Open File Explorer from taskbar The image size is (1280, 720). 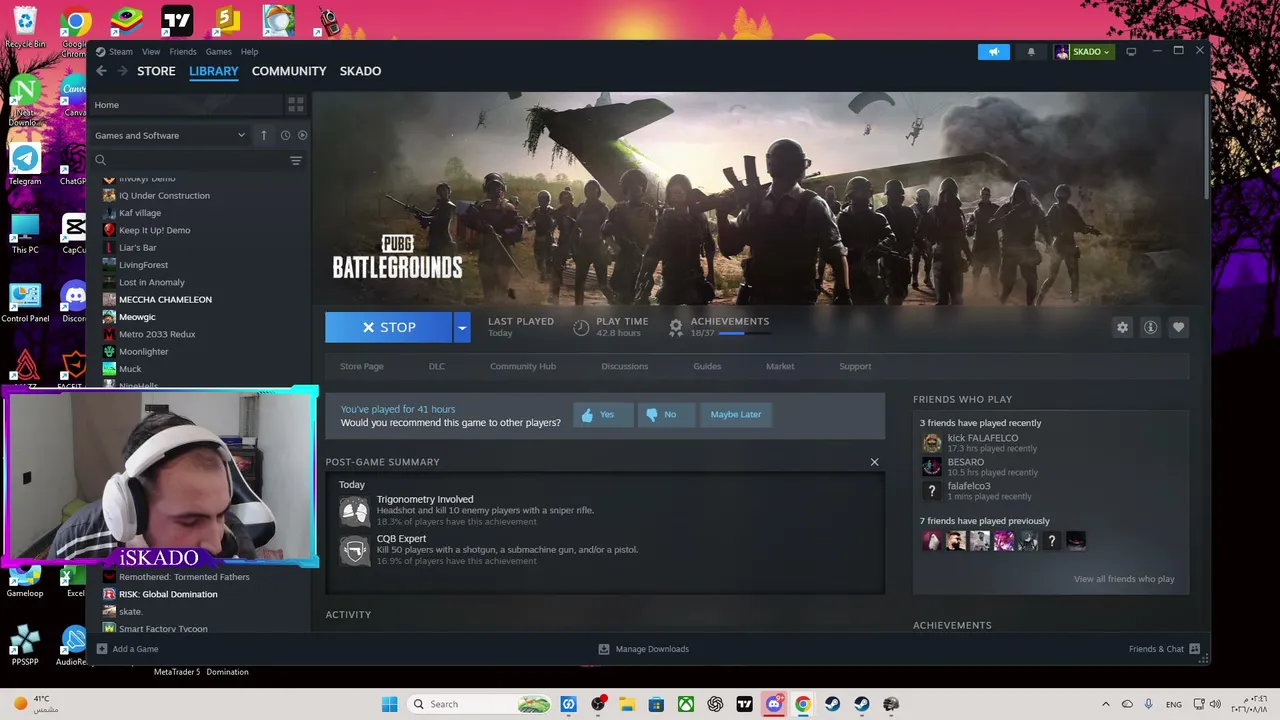coord(627,704)
